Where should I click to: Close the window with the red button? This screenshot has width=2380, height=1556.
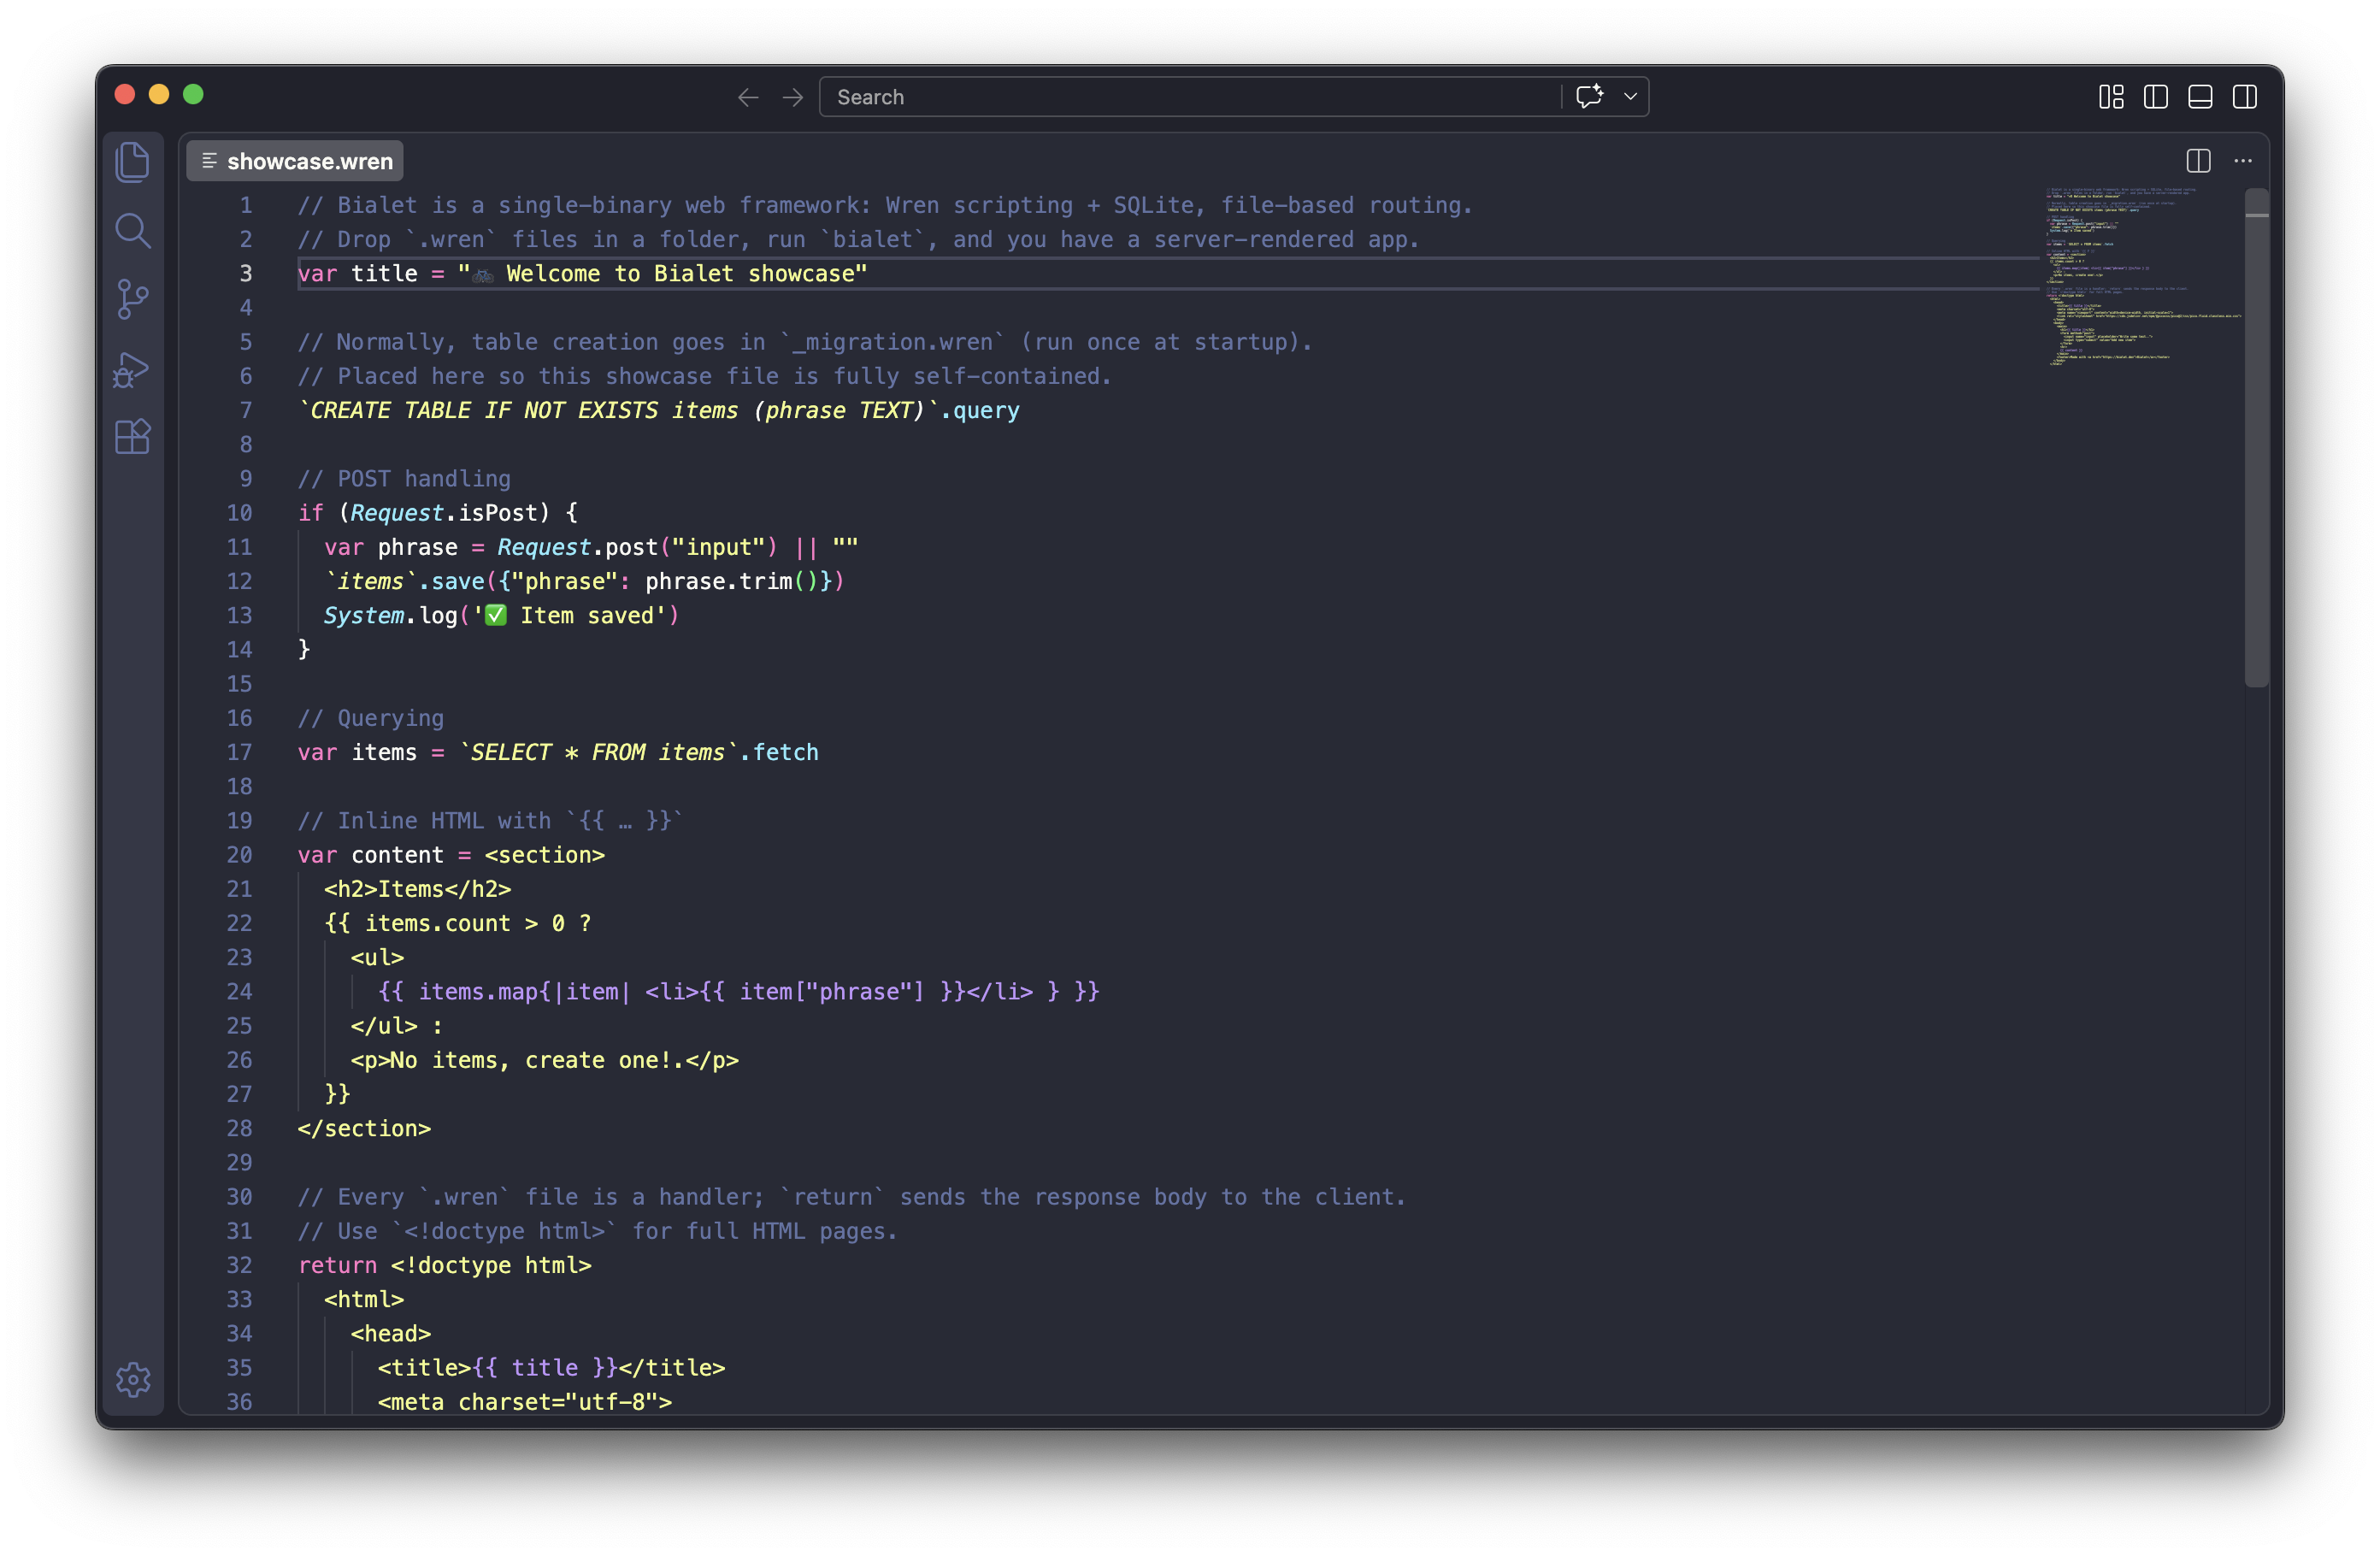pyautogui.click(x=125, y=94)
